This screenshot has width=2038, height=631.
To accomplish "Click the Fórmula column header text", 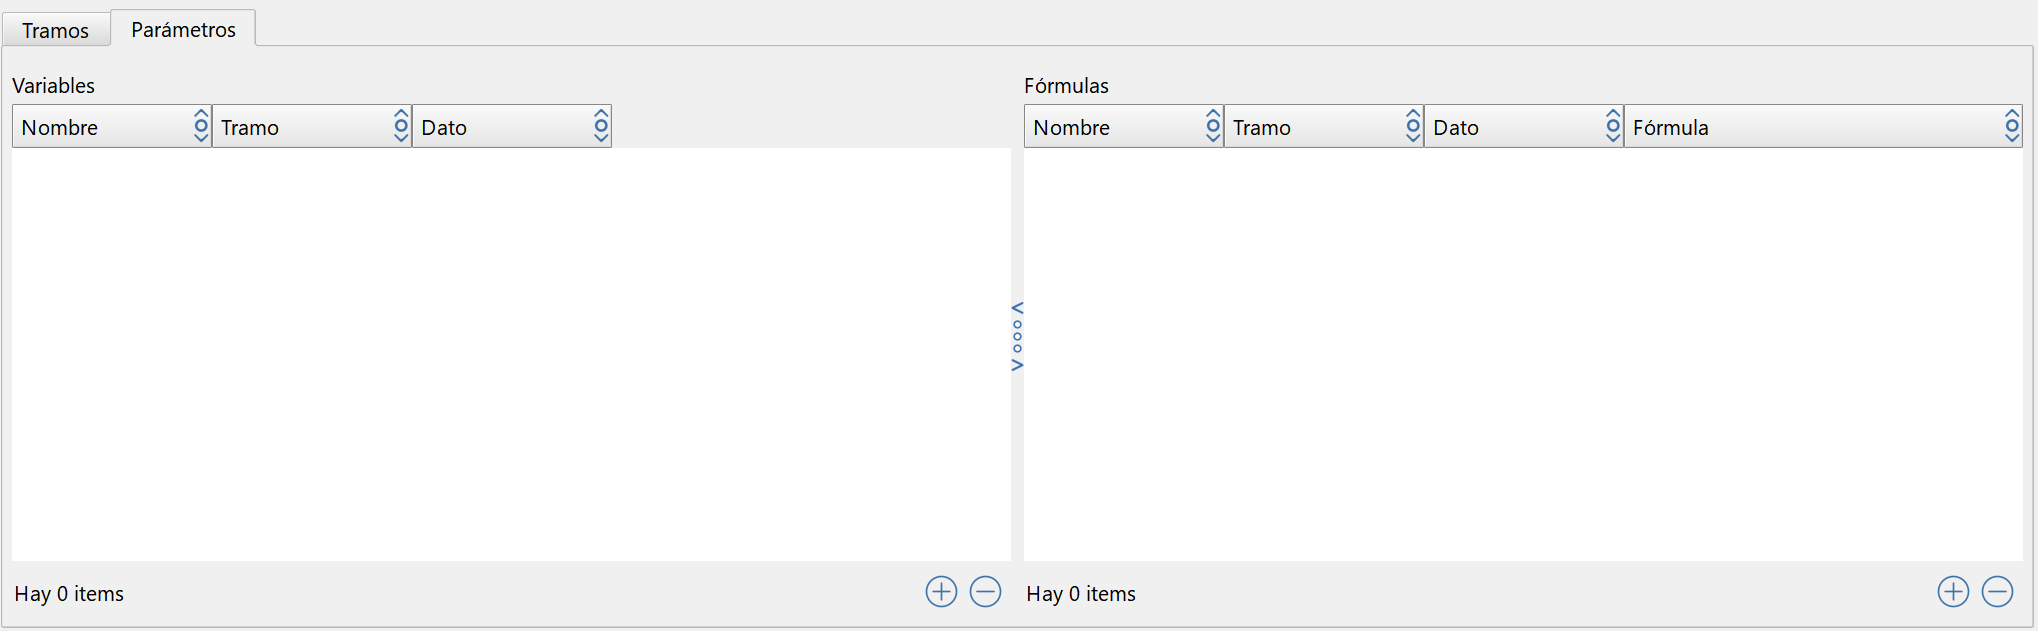I will pos(1670,128).
